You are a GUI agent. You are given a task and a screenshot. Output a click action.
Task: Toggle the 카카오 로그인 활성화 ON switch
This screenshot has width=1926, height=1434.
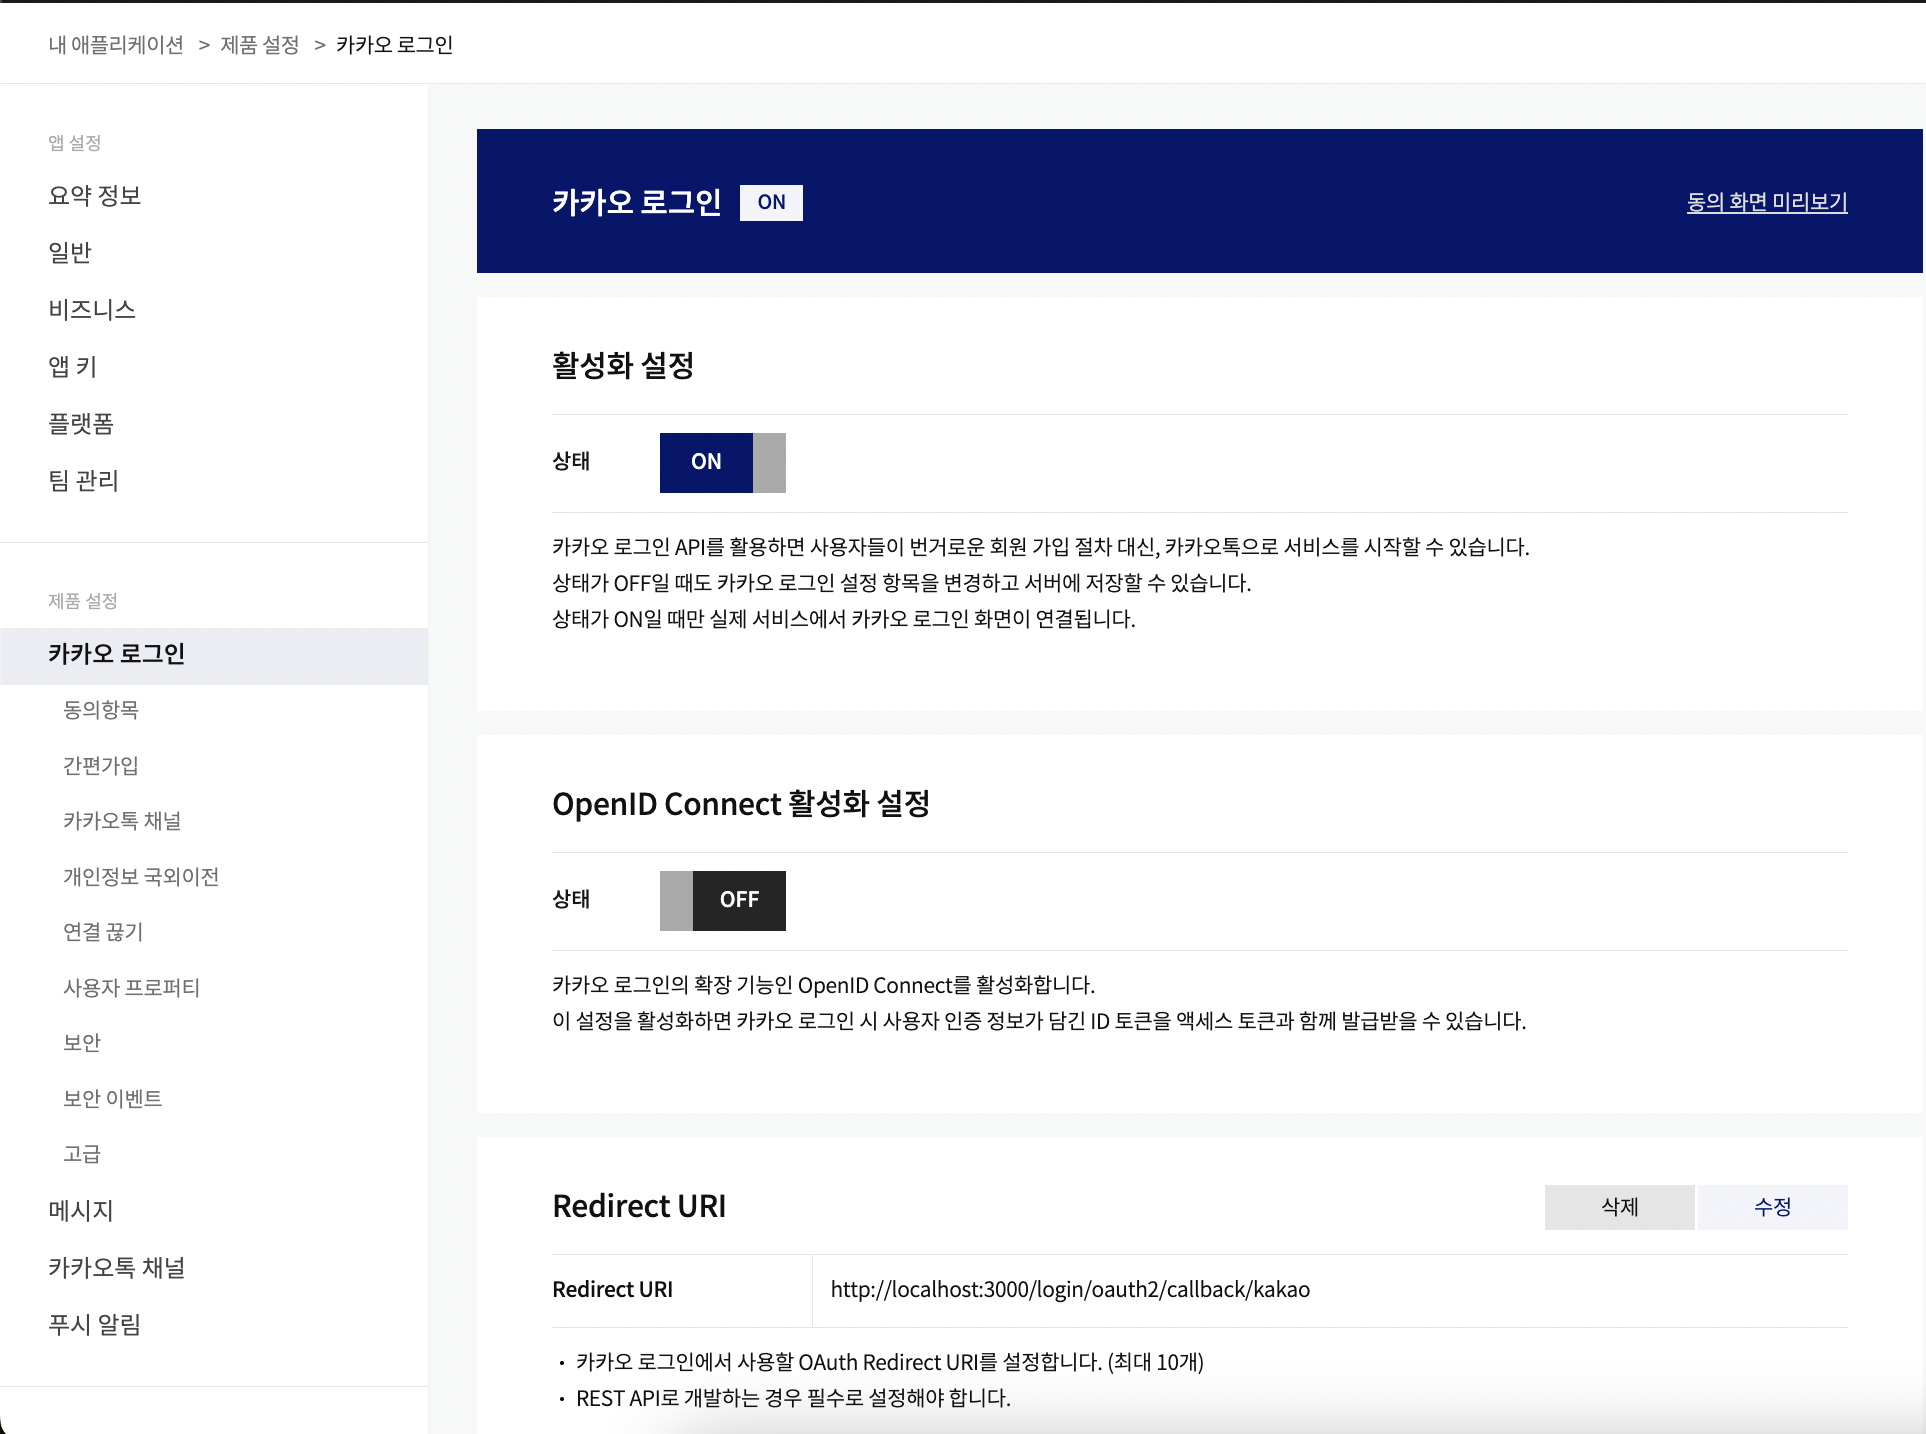pos(722,462)
